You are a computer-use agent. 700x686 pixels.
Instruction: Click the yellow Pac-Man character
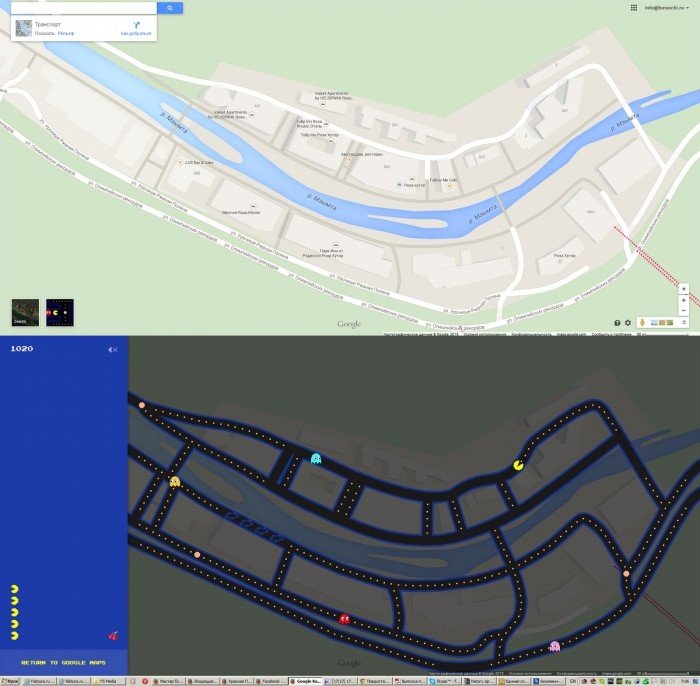[x=518, y=466]
